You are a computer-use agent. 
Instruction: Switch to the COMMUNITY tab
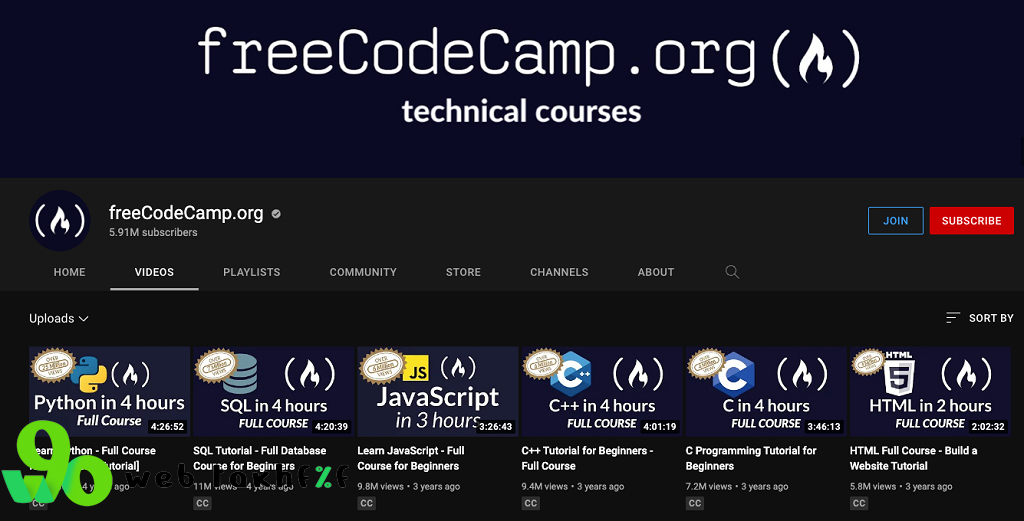pyautogui.click(x=363, y=272)
